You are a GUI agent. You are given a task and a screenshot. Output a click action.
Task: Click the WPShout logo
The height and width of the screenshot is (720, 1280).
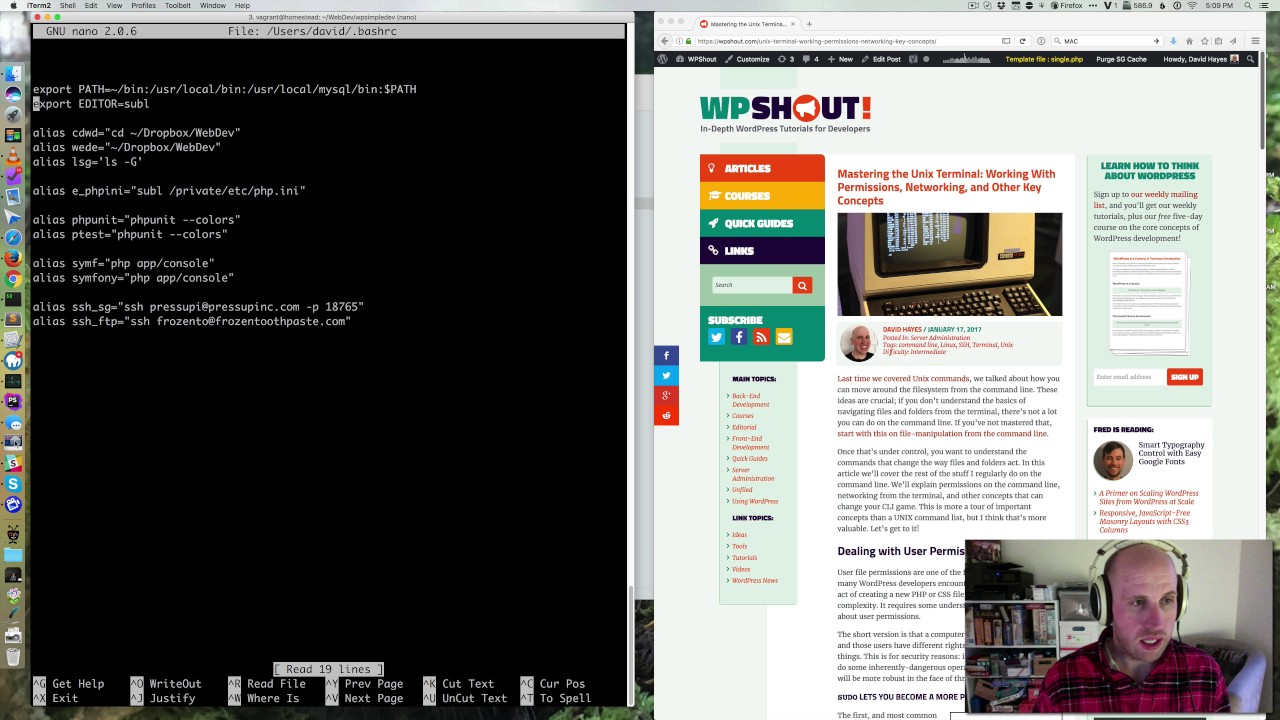[x=785, y=114]
